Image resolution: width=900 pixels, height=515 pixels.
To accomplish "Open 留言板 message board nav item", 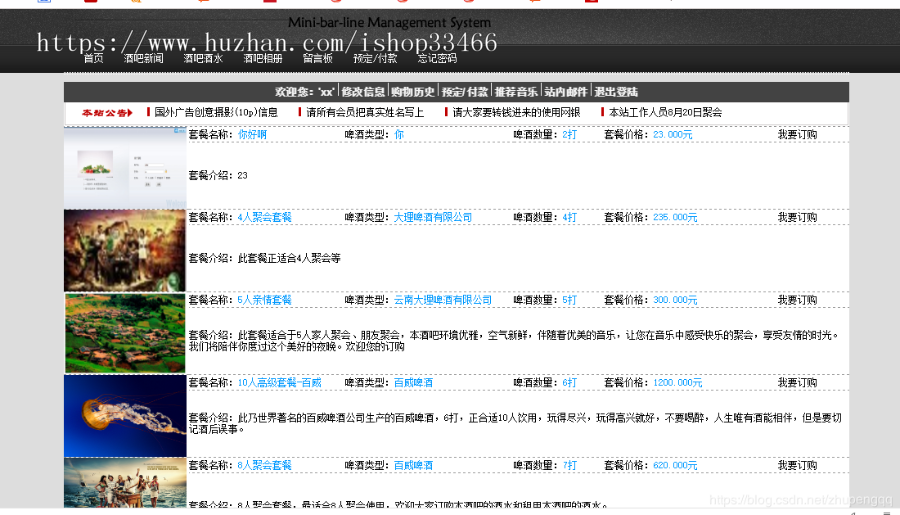I will click(318, 59).
